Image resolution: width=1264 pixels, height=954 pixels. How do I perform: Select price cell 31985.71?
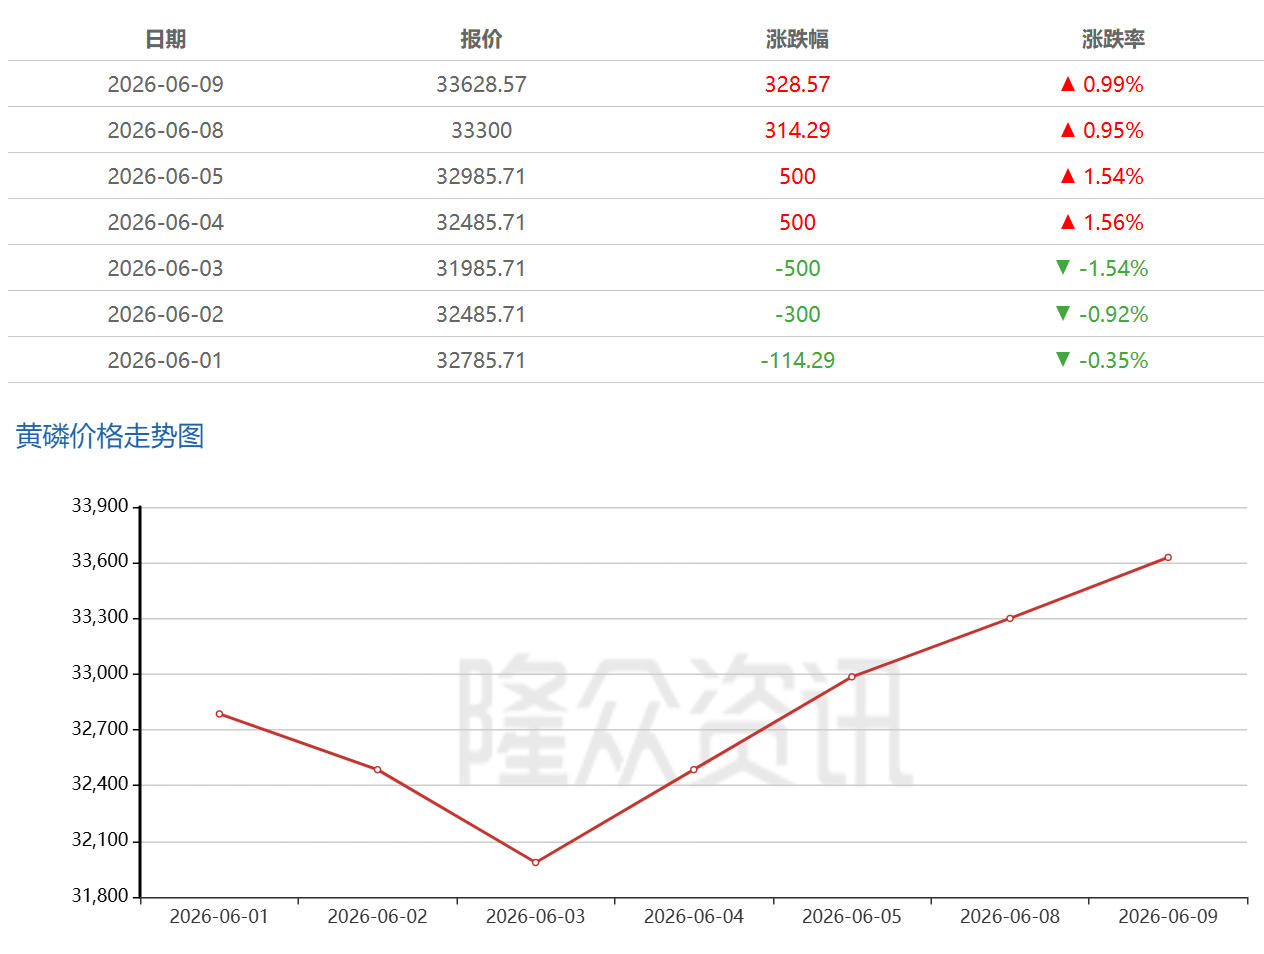click(x=481, y=268)
